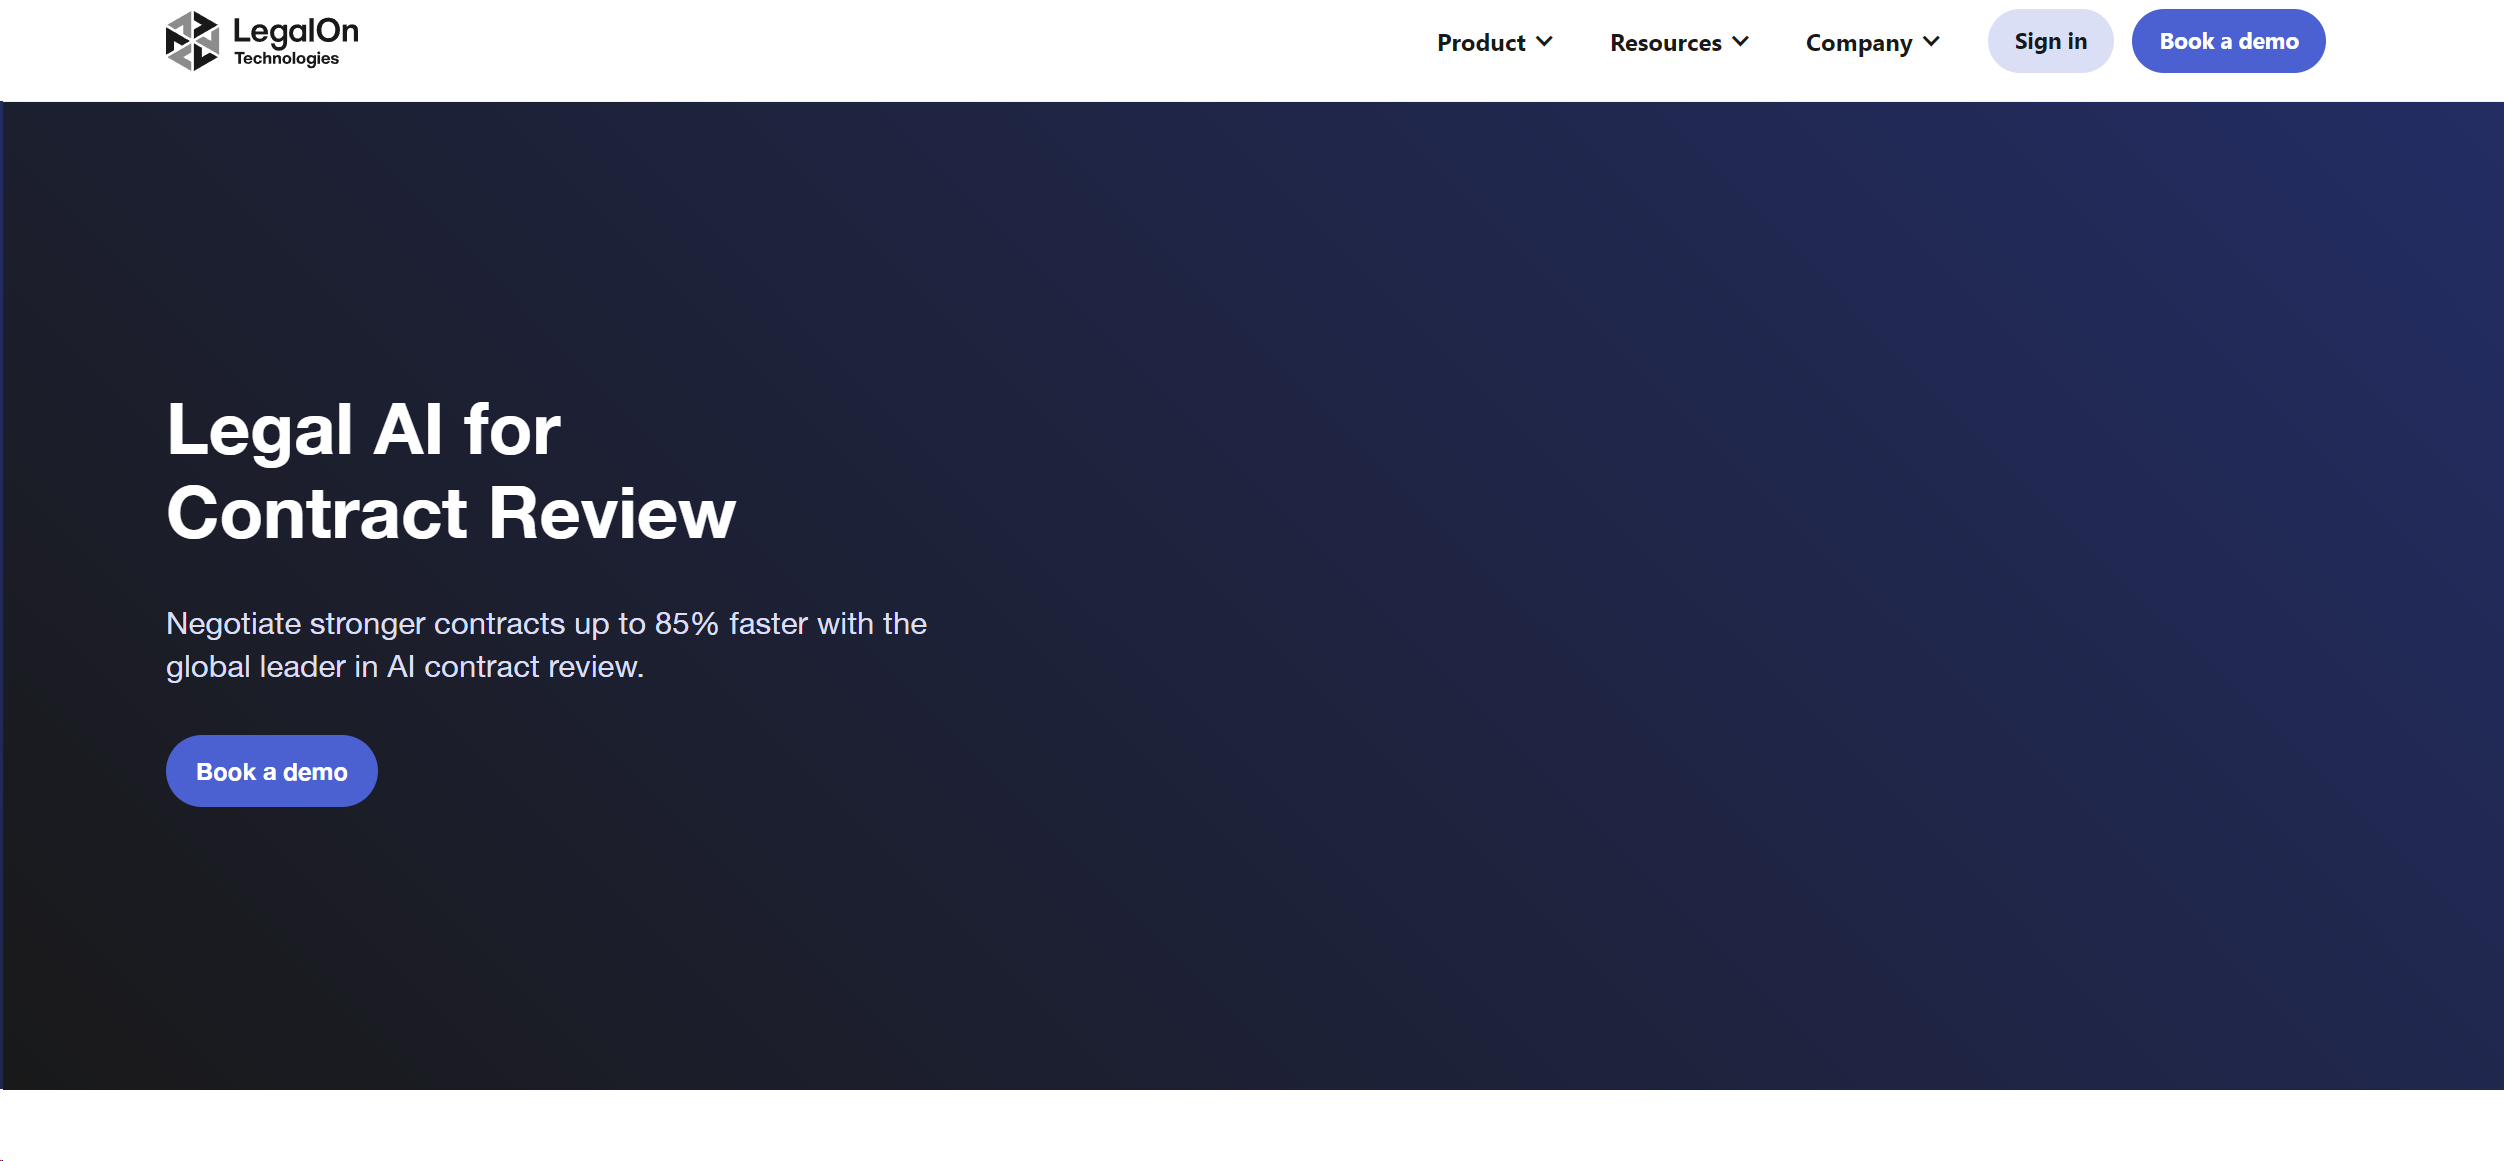
Task: Expand the Product navigation dropdown
Action: (x=1480, y=42)
